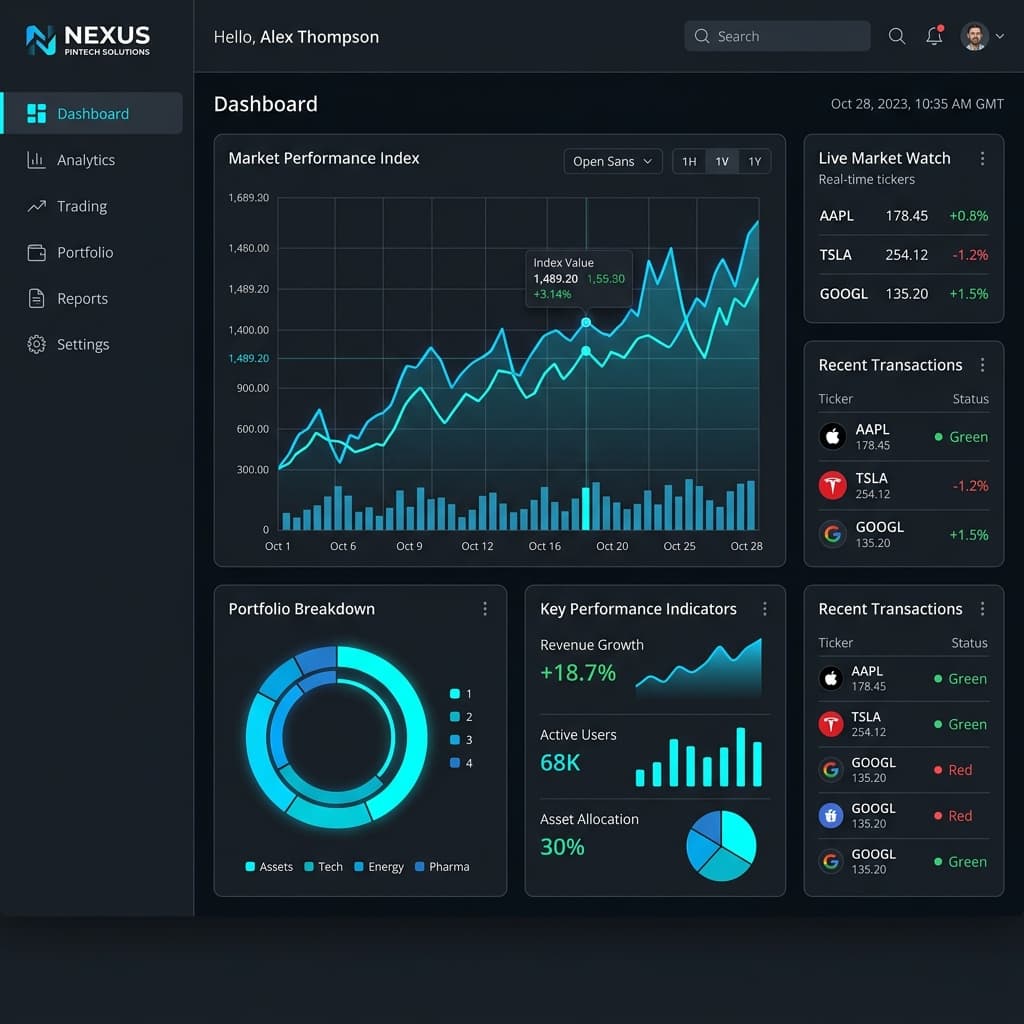Viewport: 1024px width, 1024px height.
Task: Click the AAPL row in Live Market Watch
Action: [904, 216]
